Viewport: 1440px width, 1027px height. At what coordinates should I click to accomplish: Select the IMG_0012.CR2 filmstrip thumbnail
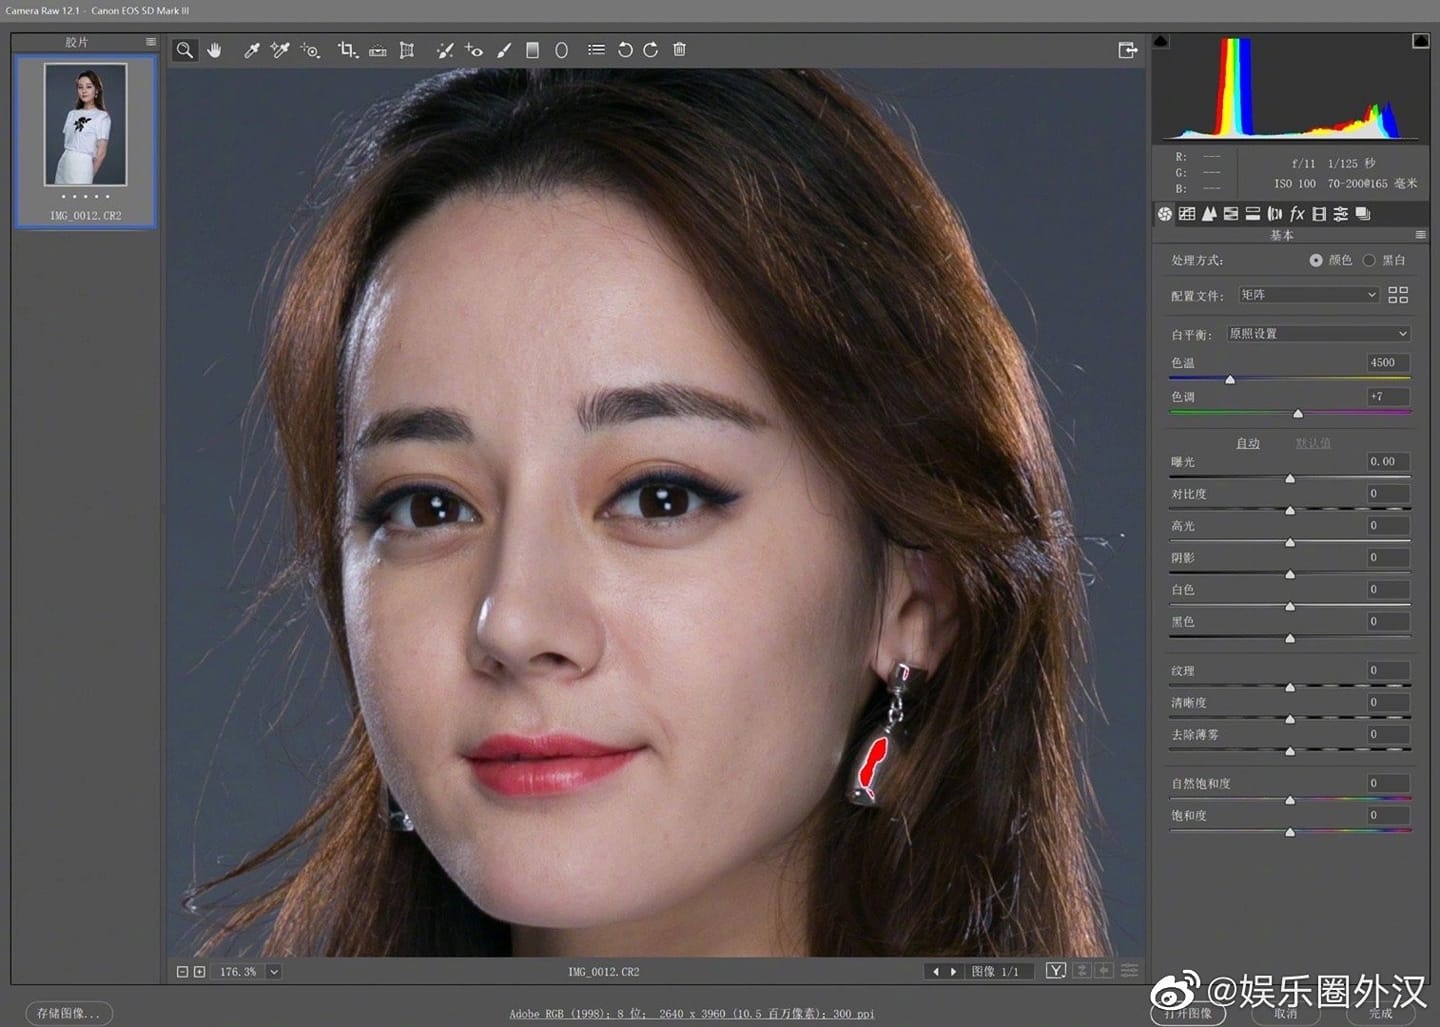pyautogui.click(x=86, y=125)
